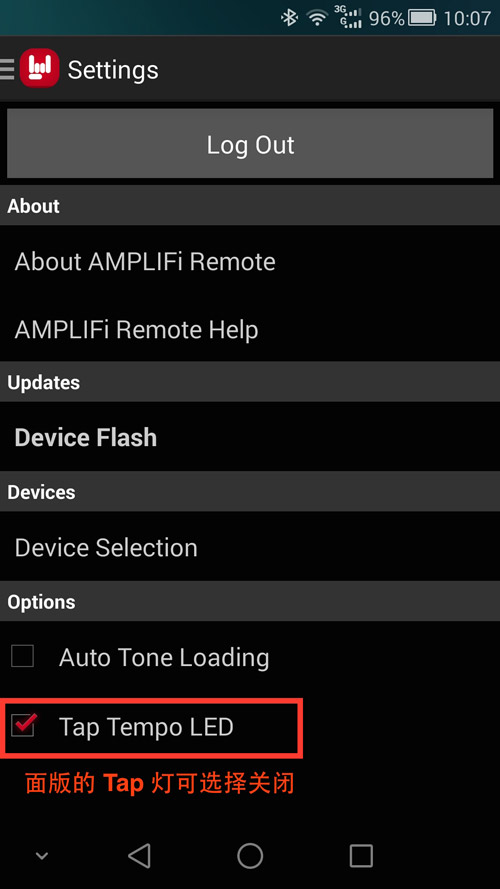Image resolution: width=500 pixels, height=889 pixels.
Task: Uncheck the Tap Tempo LED checkbox
Action: click(23, 725)
